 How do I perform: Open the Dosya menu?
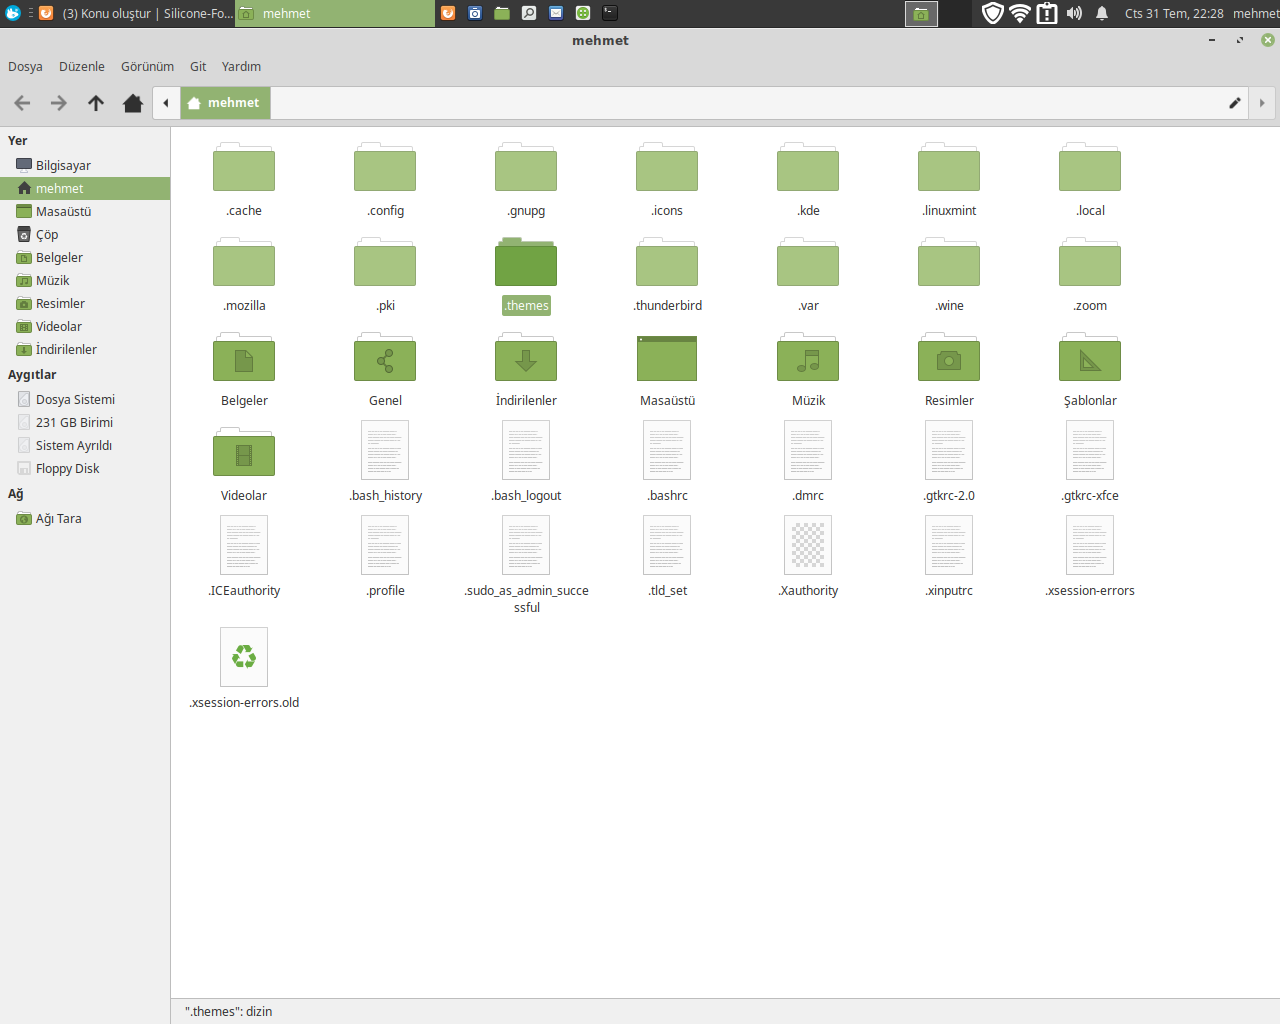[x=25, y=66]
